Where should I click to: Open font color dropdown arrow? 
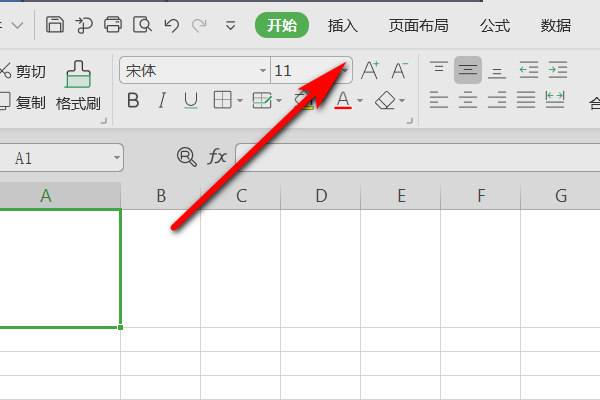(x=360, y=101)
